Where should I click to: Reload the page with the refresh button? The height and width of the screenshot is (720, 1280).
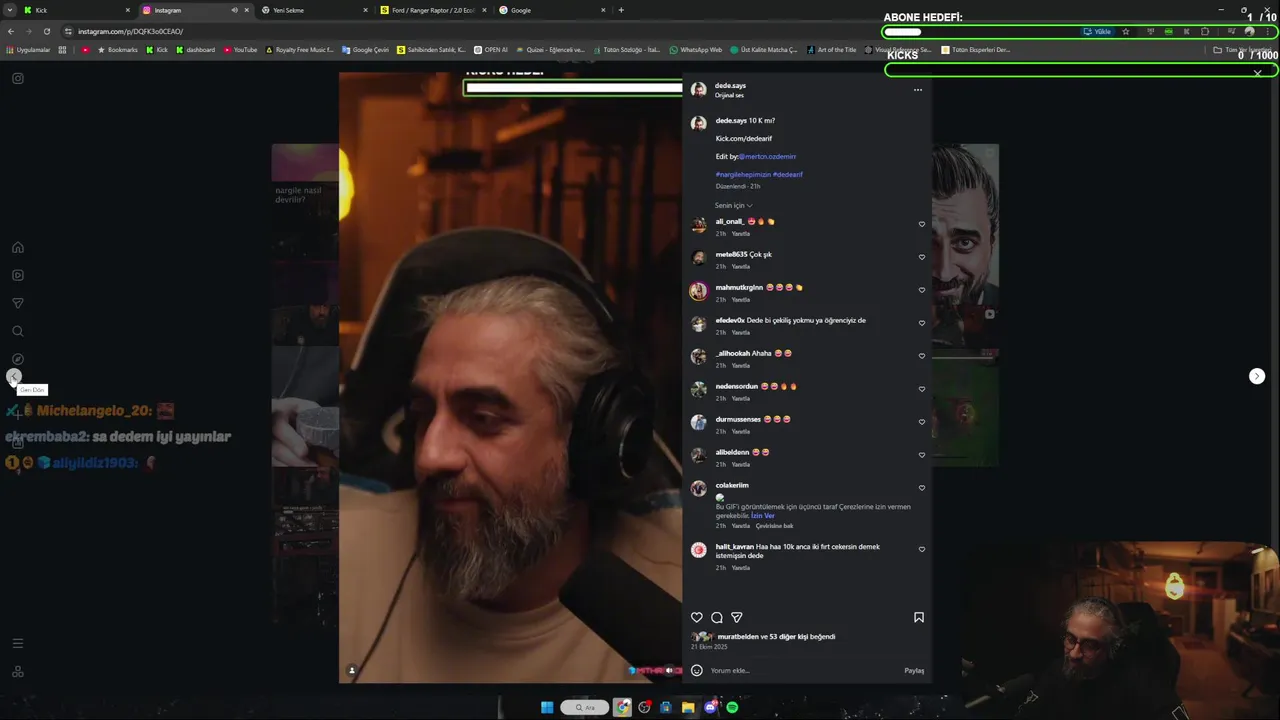tap(46, 31)
